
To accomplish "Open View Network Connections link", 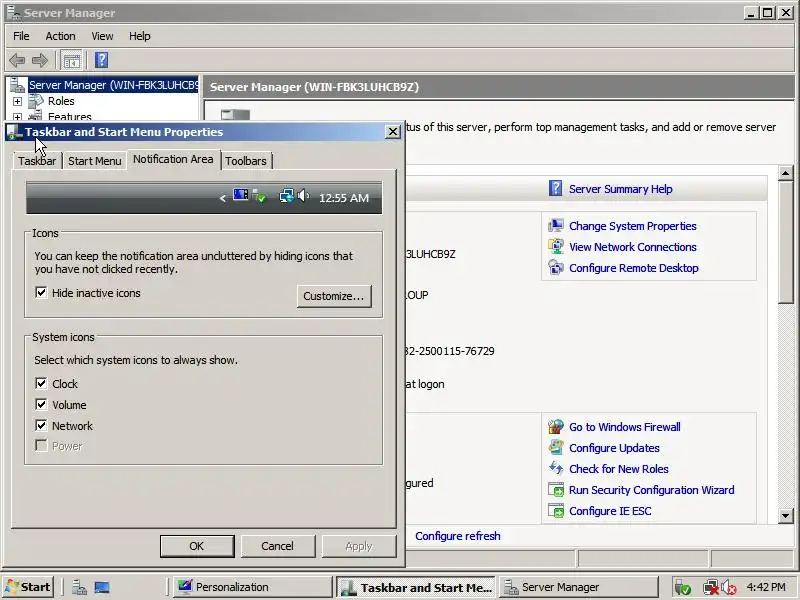I will click(633, 247).
